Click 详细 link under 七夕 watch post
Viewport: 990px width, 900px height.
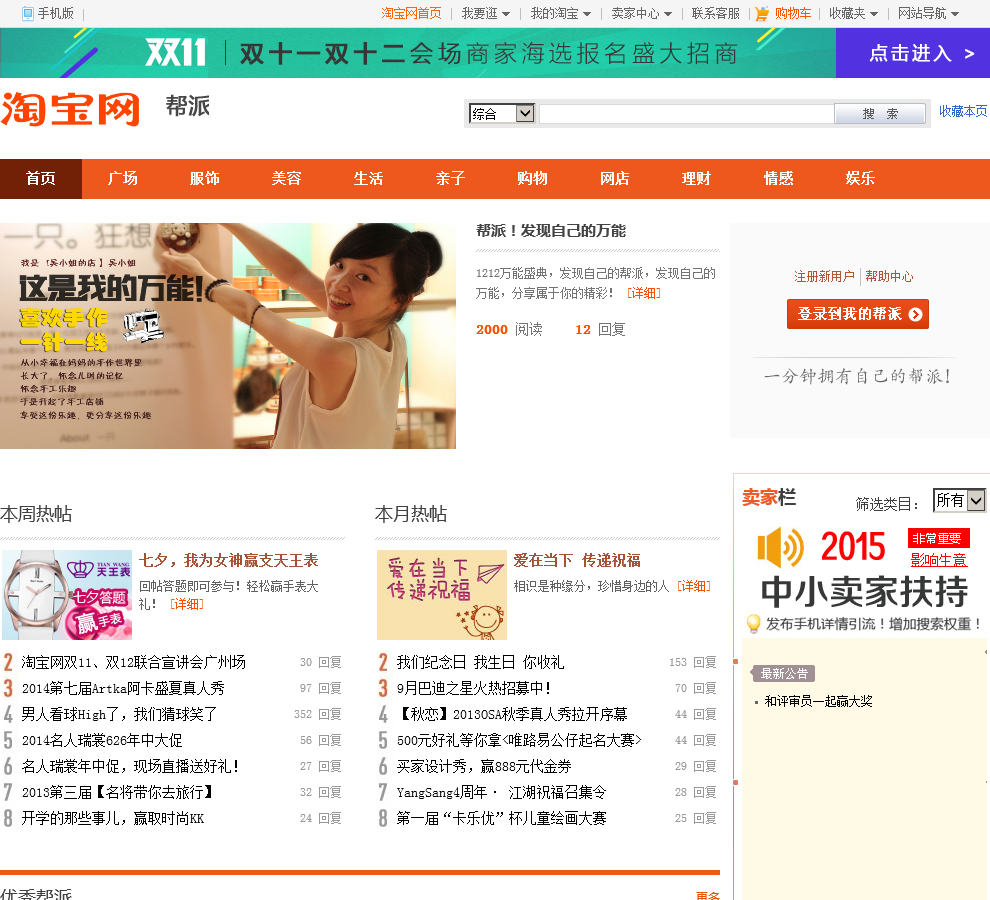[x=187, y=604]
